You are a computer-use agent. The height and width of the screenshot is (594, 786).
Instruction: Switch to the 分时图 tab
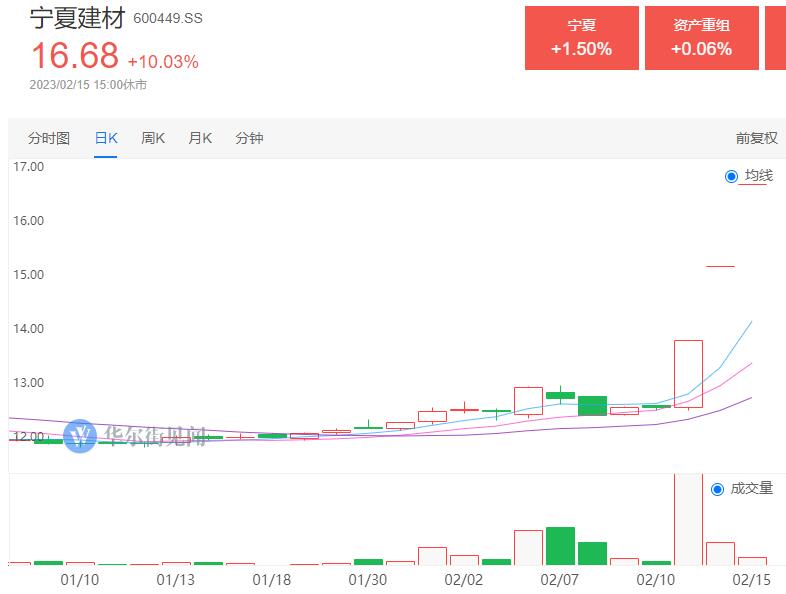[x=49, y=138]
